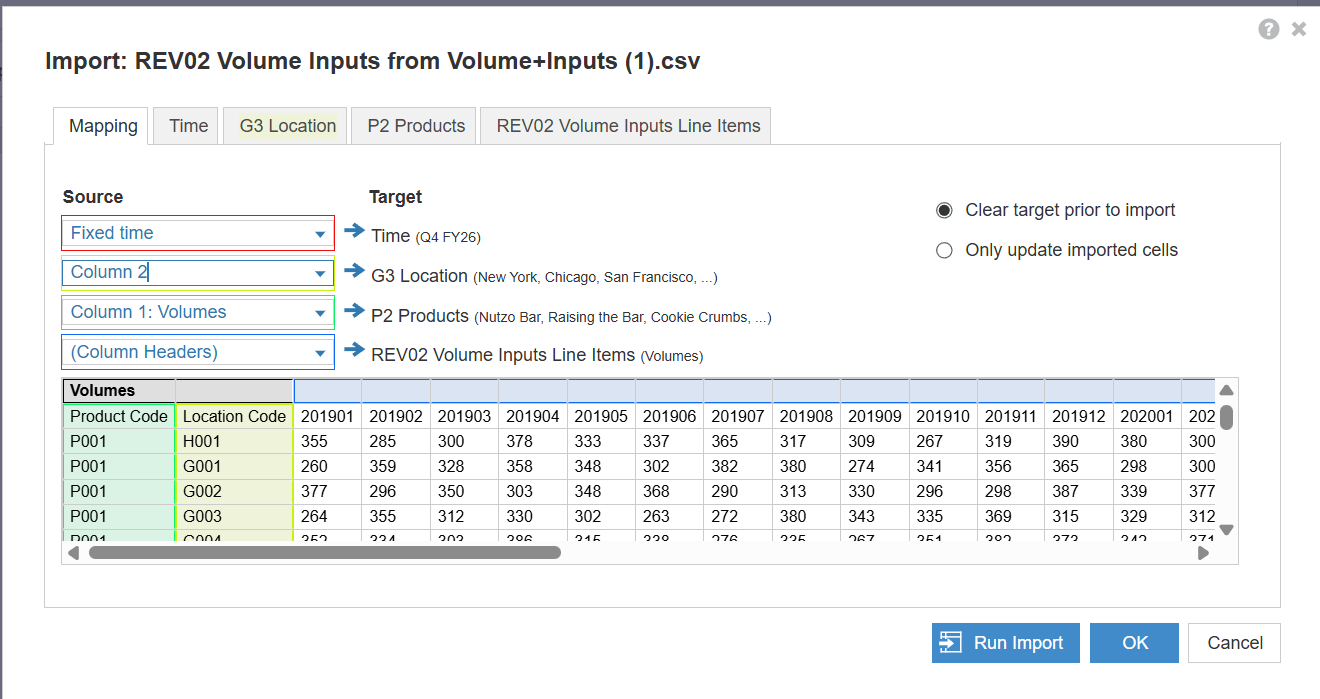The height and width of the screenshot is (699, 1320).
Task: Click location code cell H001
Action: point(234,441)
